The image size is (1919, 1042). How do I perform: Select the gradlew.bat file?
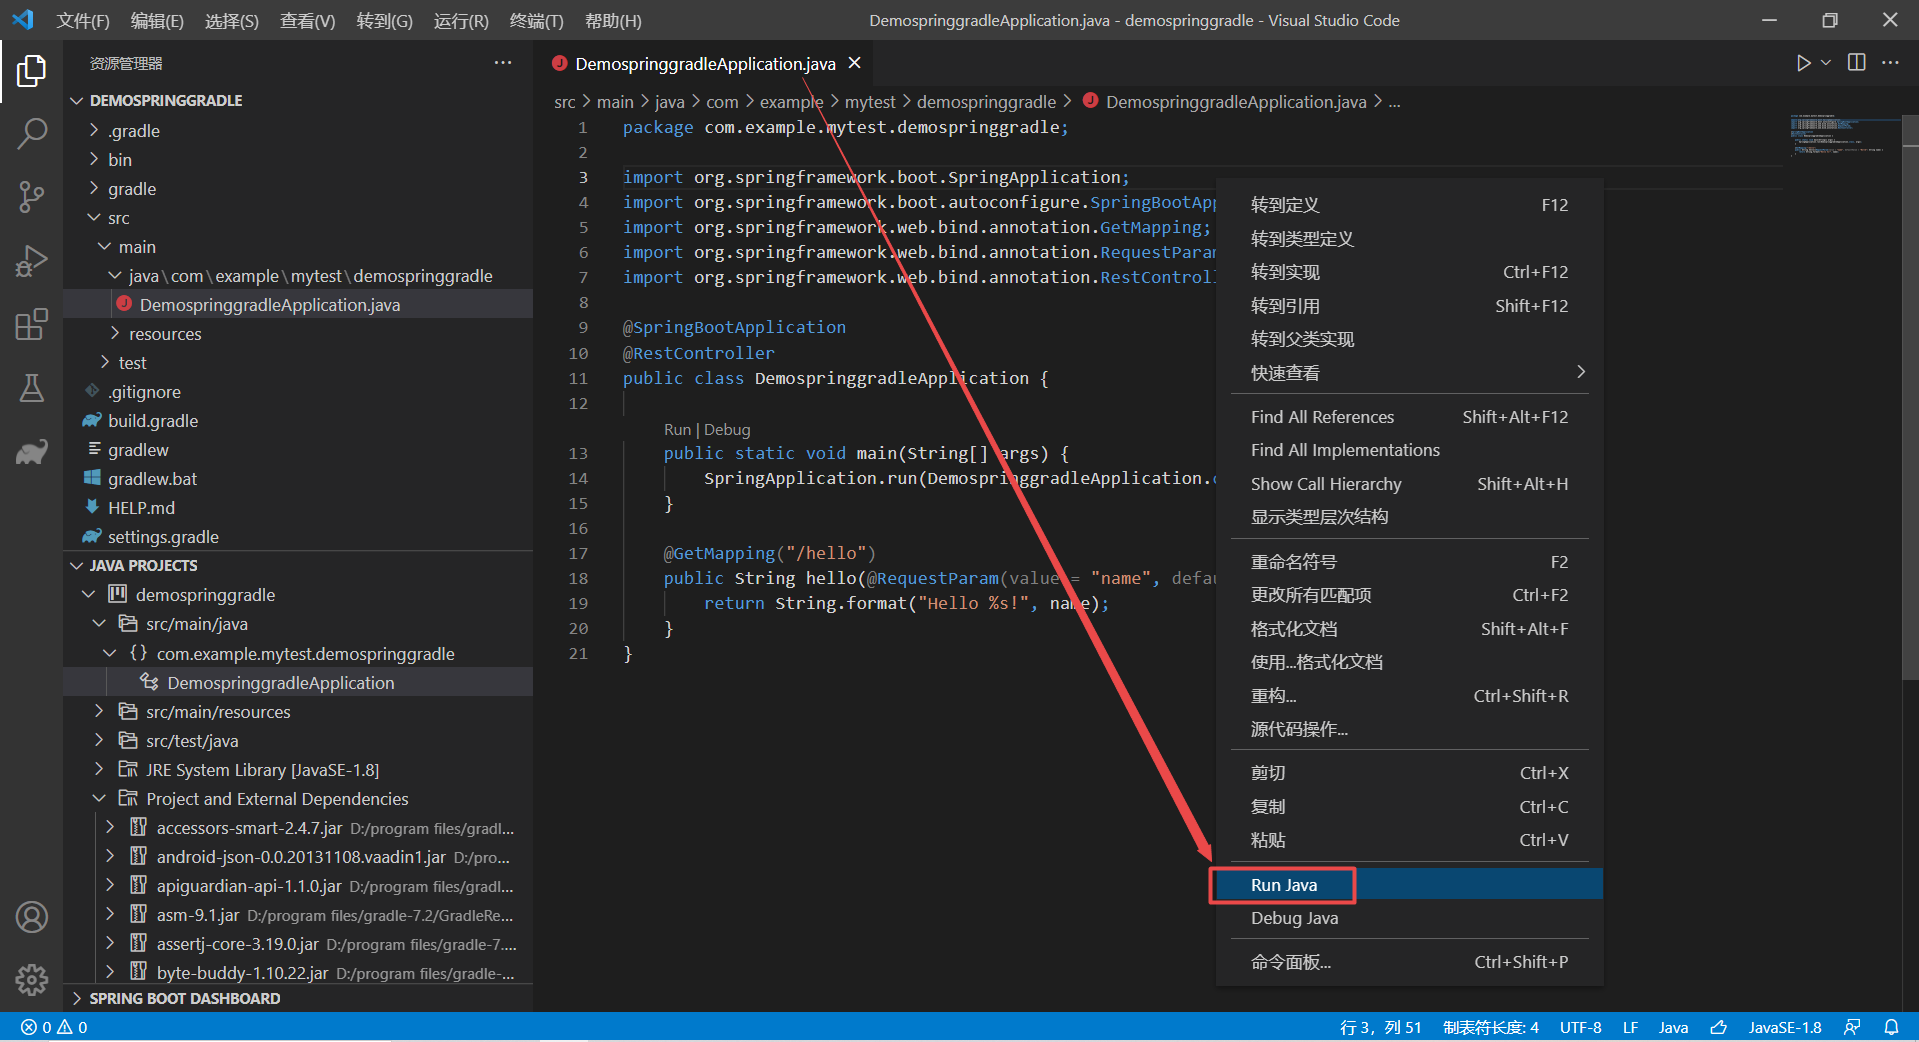click(x=298, y=479)
